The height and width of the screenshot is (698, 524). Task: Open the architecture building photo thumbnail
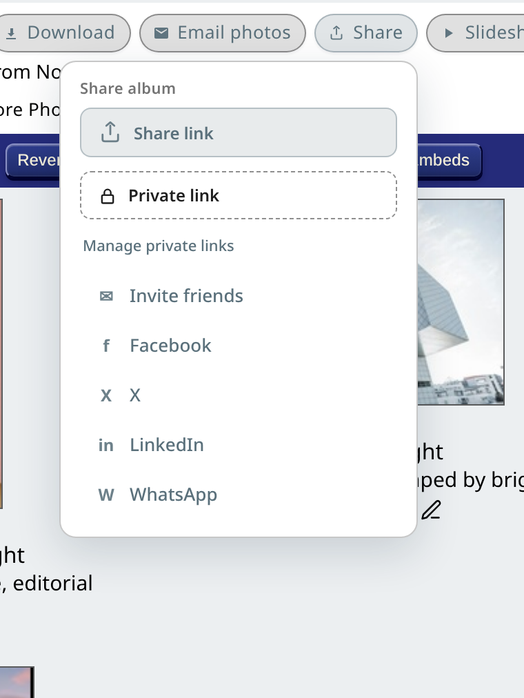(461, 302)
